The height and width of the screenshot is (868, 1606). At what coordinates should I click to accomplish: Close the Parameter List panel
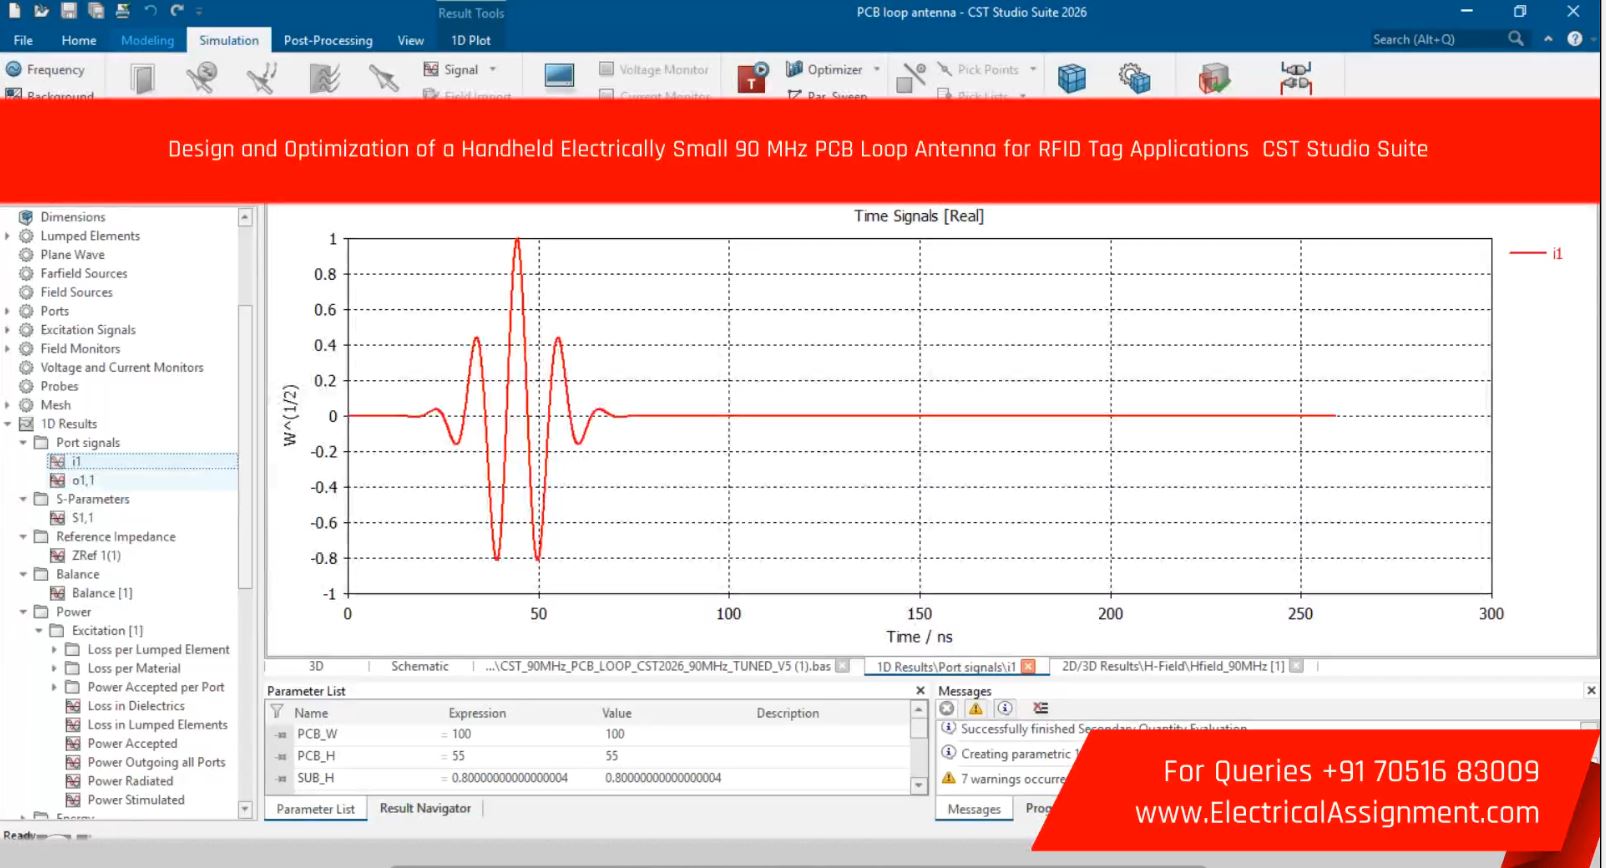coord(921,690)
